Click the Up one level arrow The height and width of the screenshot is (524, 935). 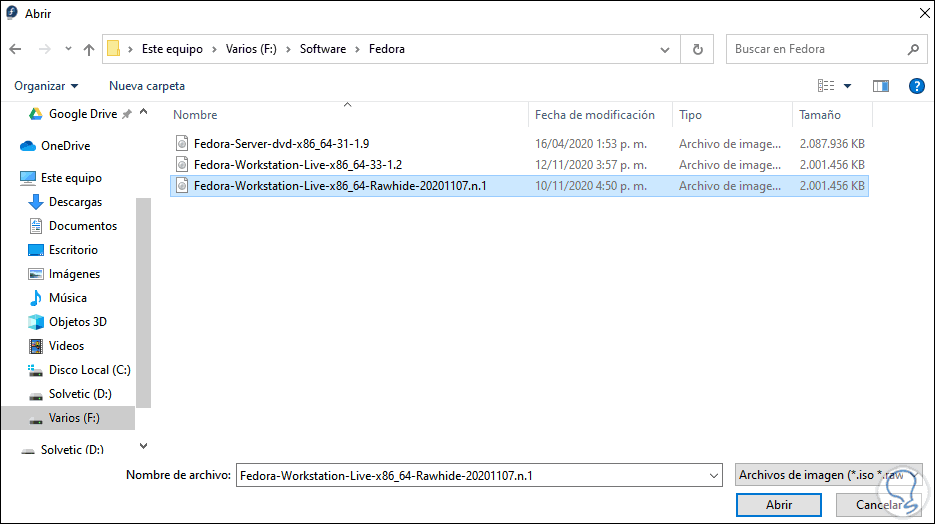89,49
